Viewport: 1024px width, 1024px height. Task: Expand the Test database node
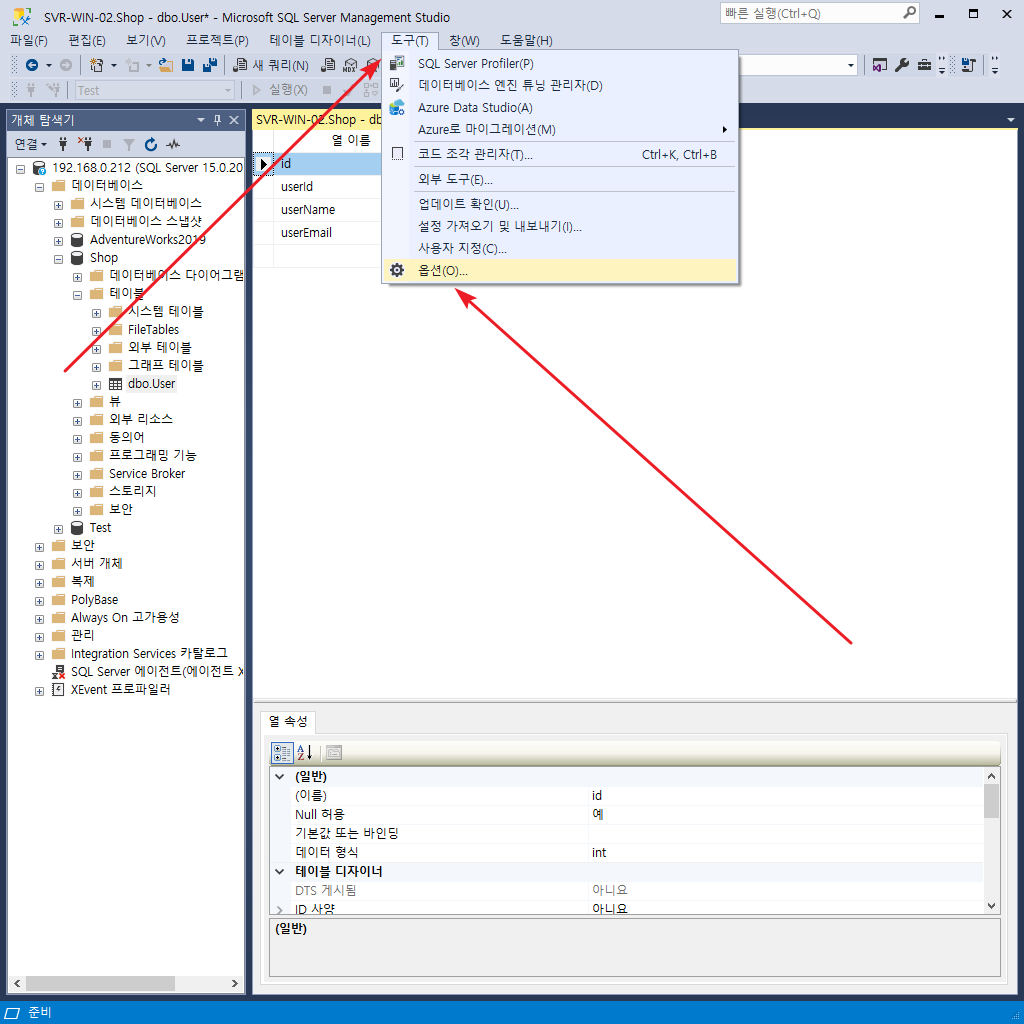[58, 529]
